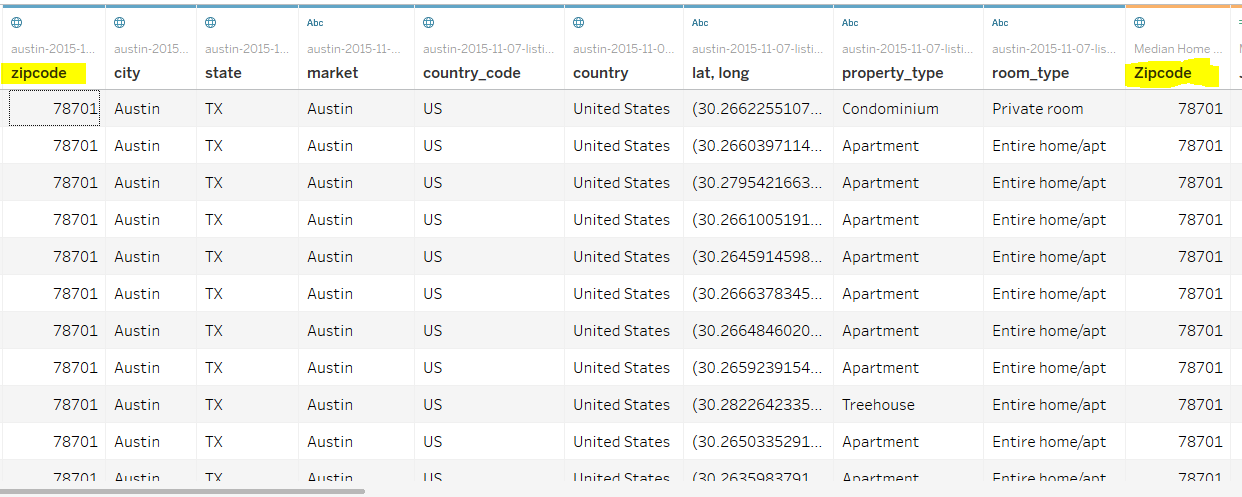1242x497 pixels.
Task: Click the globe icon above country_code
Action: click(x=429, y=22)
